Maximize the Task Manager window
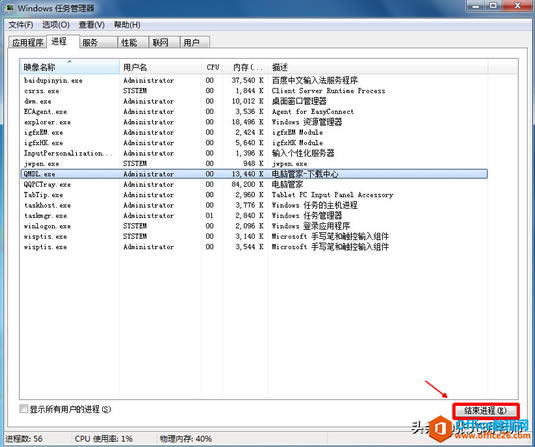This screenshot has width=535, height=447. (493, 6)
